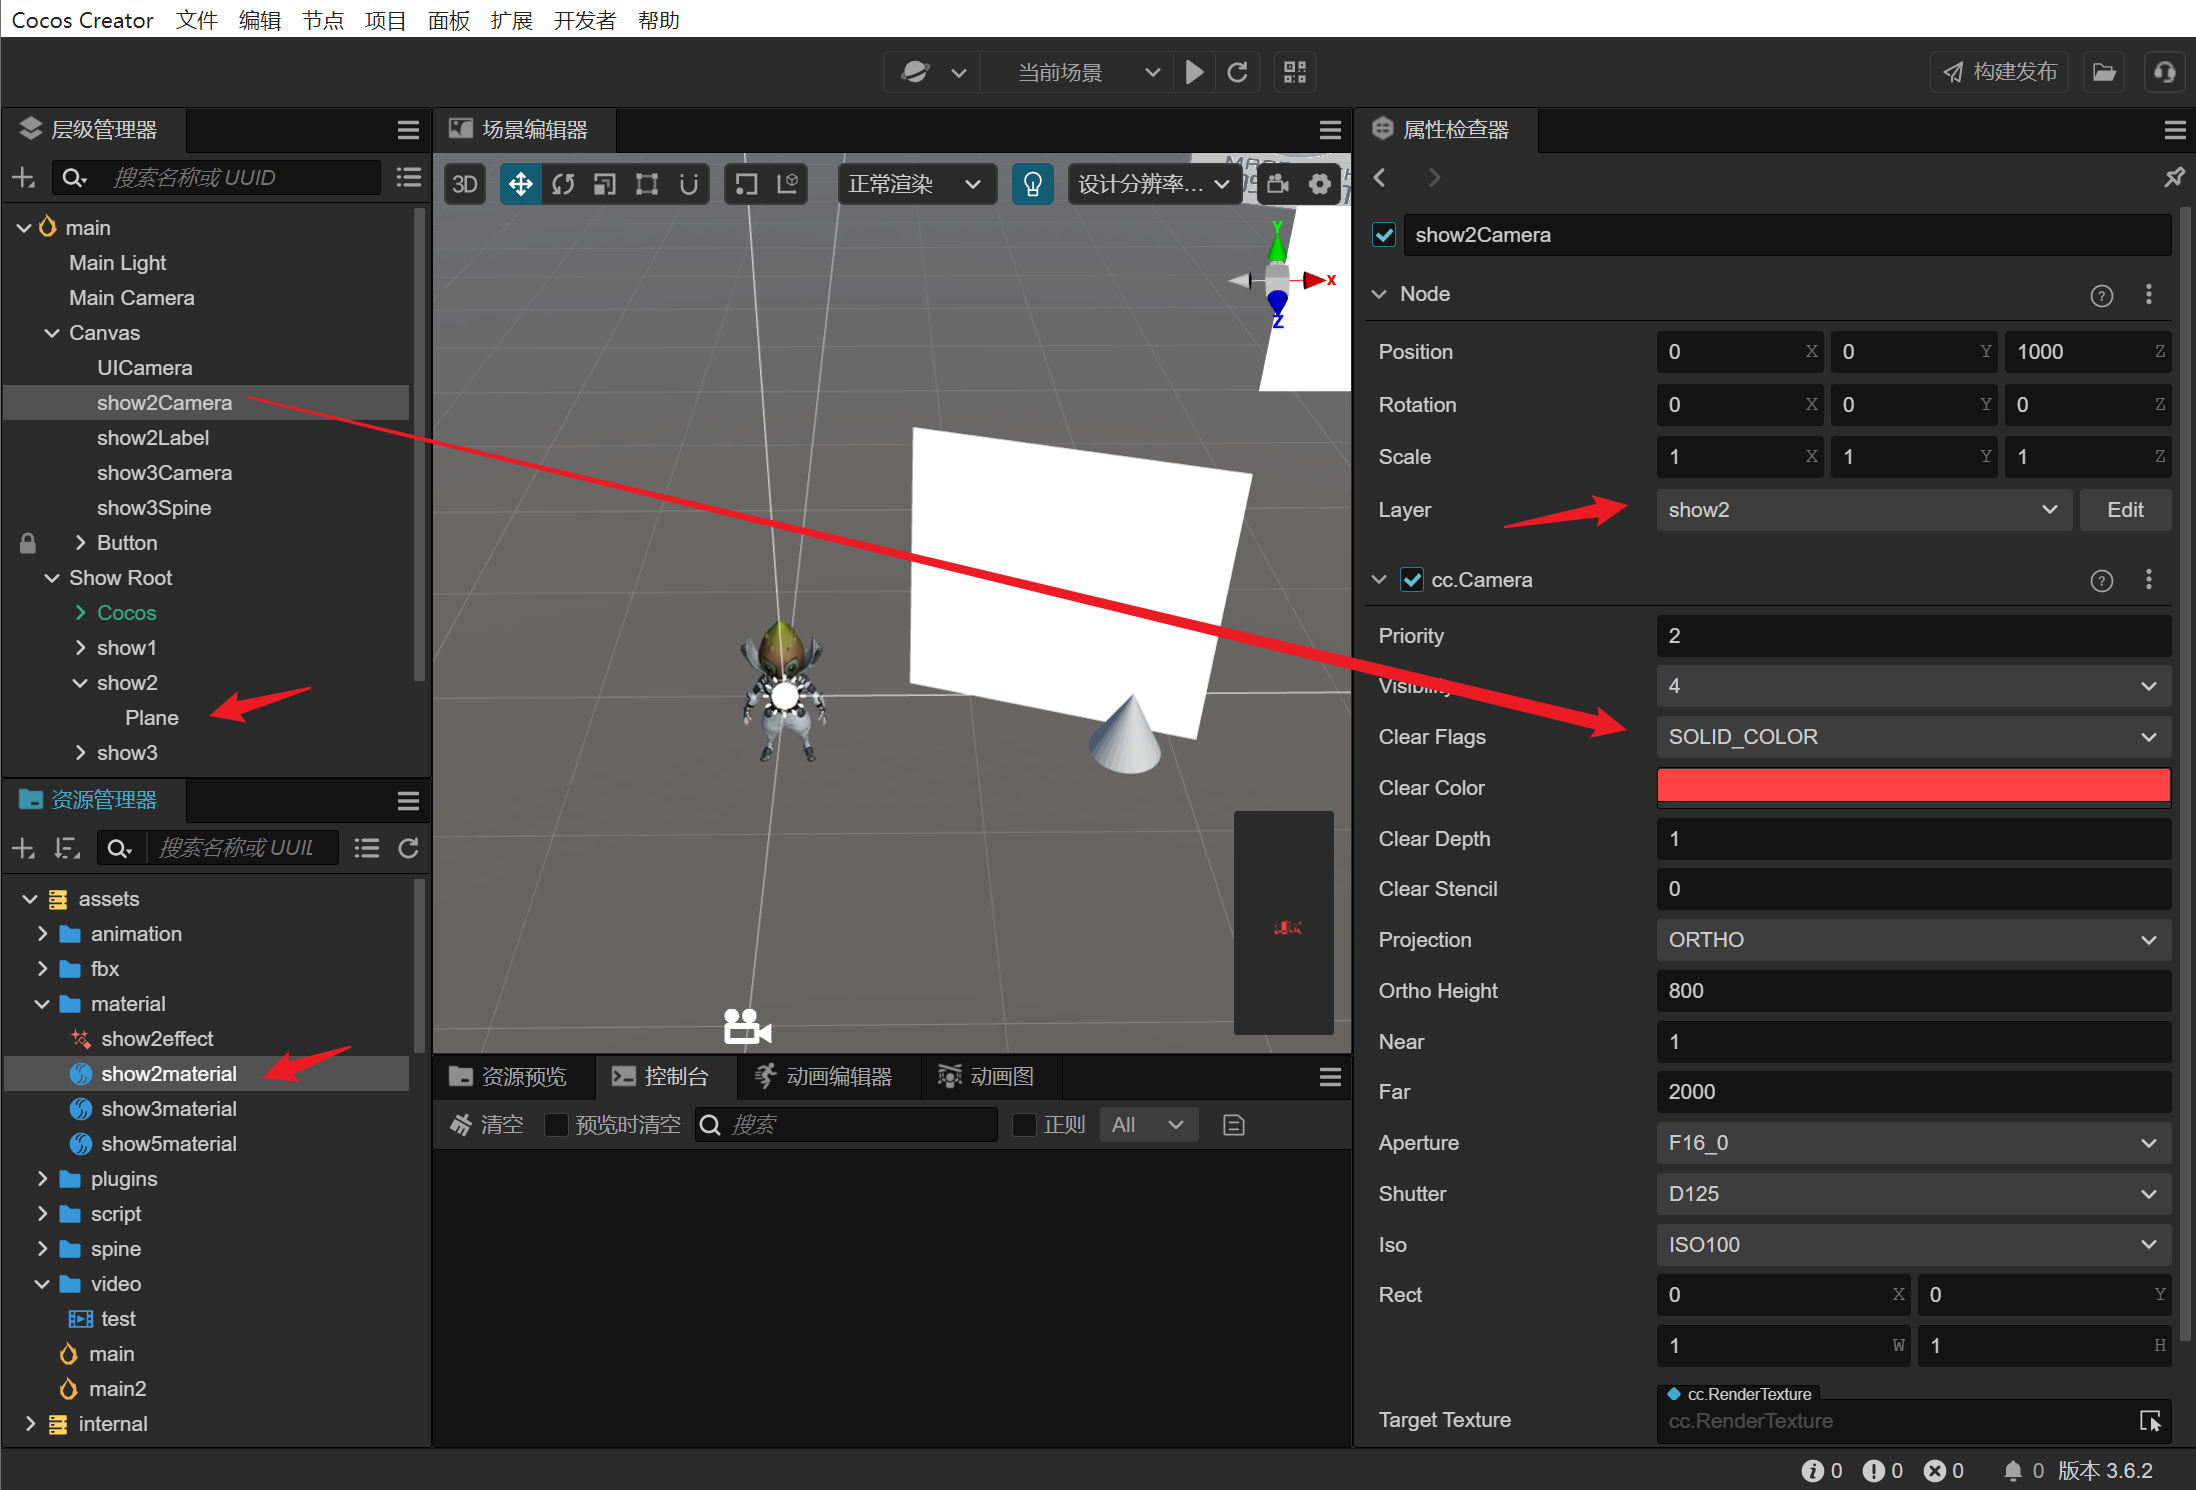Add a node with hierarchy plus icon

[x=23, y=178]
